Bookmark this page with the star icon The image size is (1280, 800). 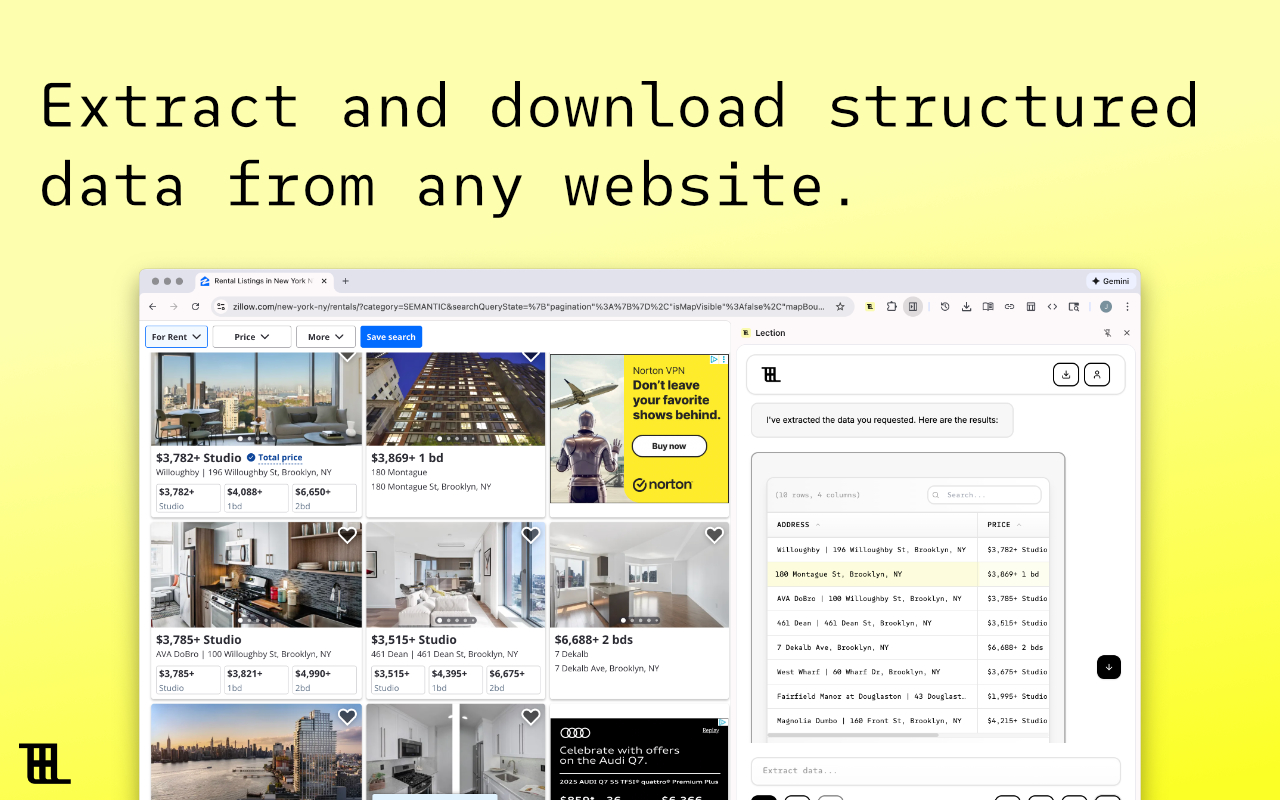click(x=840, y=307)
